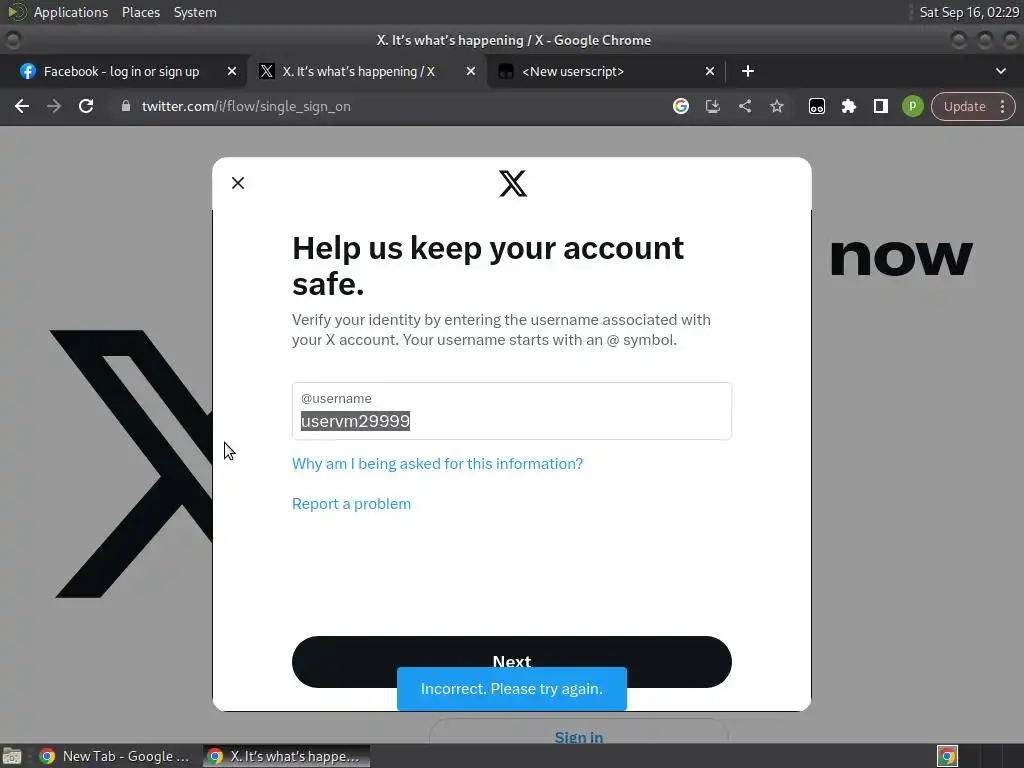Close the New userscript tab
Screen dimensions: 1024x768
point(710,71)
